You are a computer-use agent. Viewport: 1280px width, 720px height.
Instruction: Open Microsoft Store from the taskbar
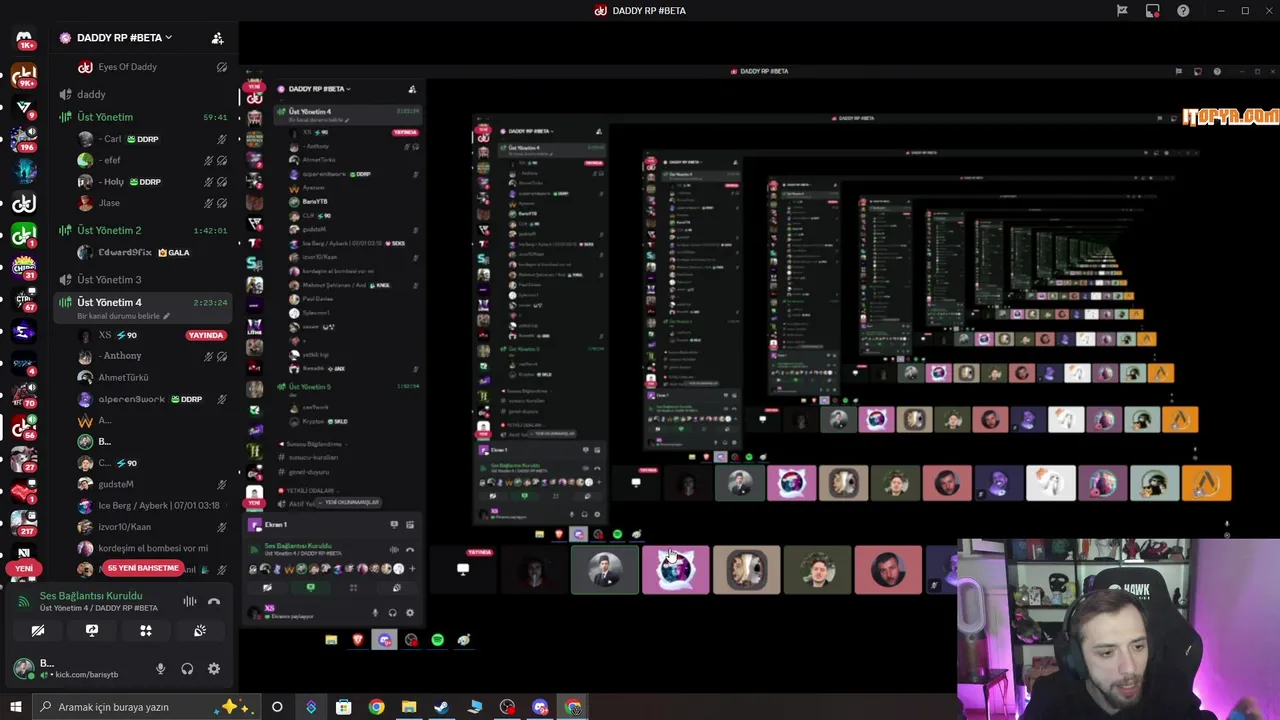[343, 707]
